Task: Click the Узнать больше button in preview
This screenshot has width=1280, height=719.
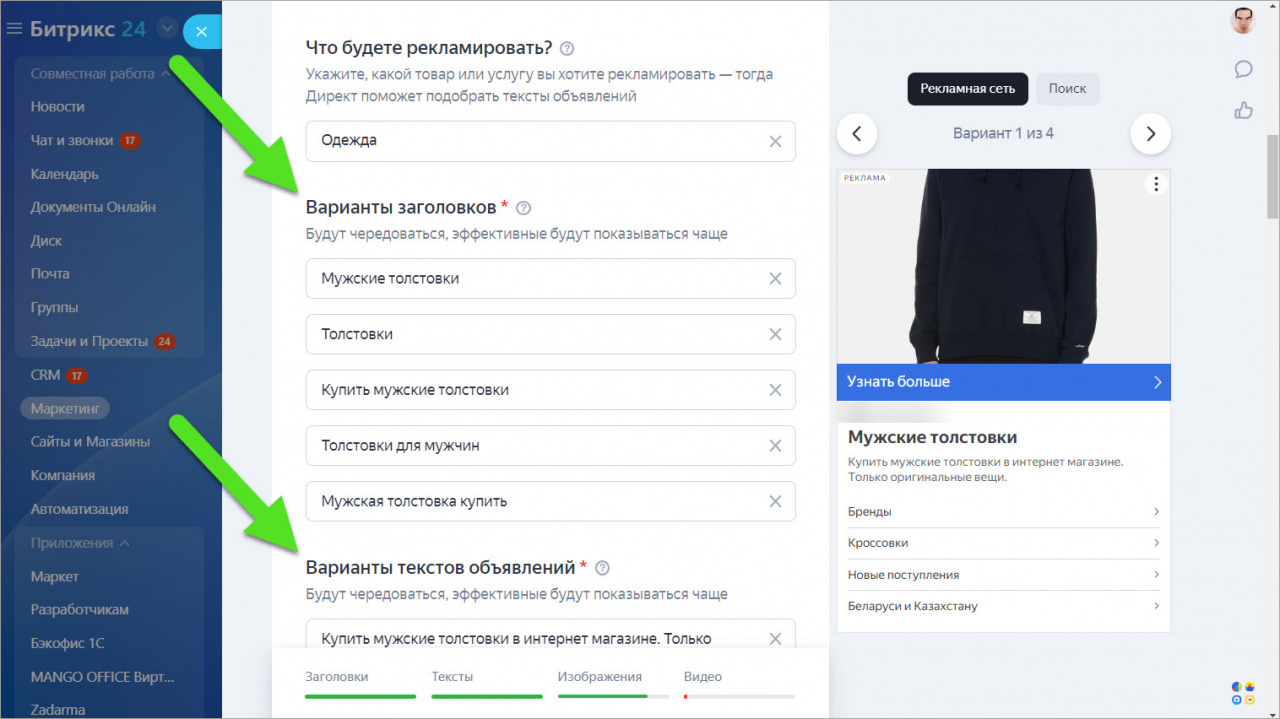Action: pyautogui.click(x=1004, y=382)
